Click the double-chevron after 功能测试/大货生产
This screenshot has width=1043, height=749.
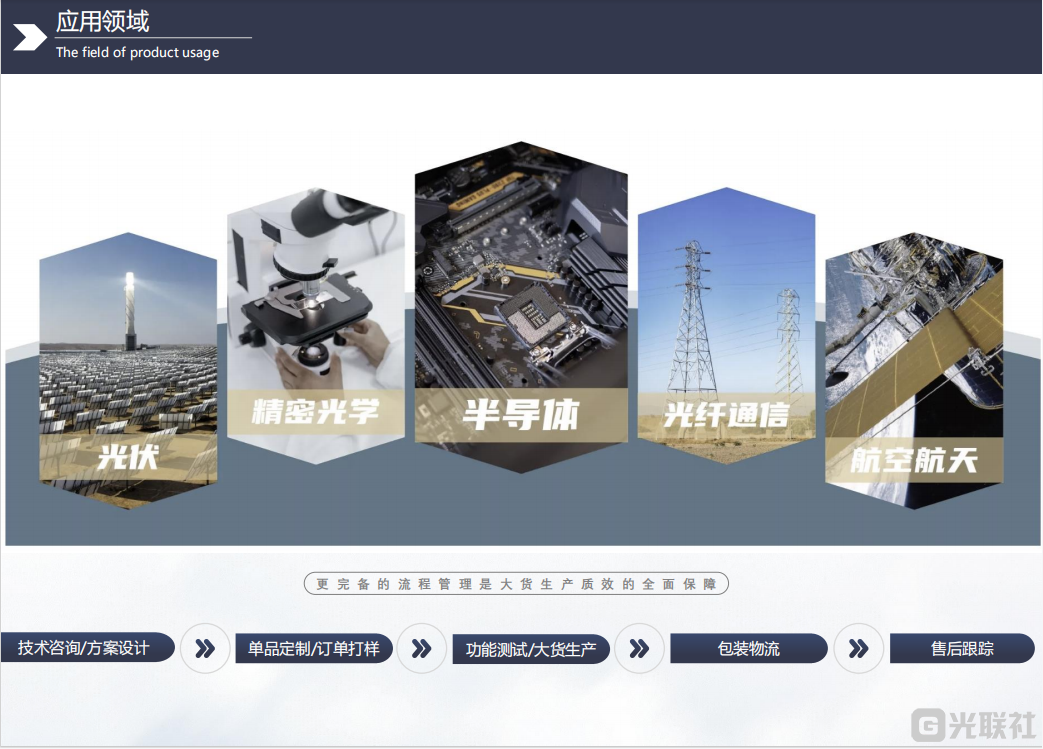point(639,648)
